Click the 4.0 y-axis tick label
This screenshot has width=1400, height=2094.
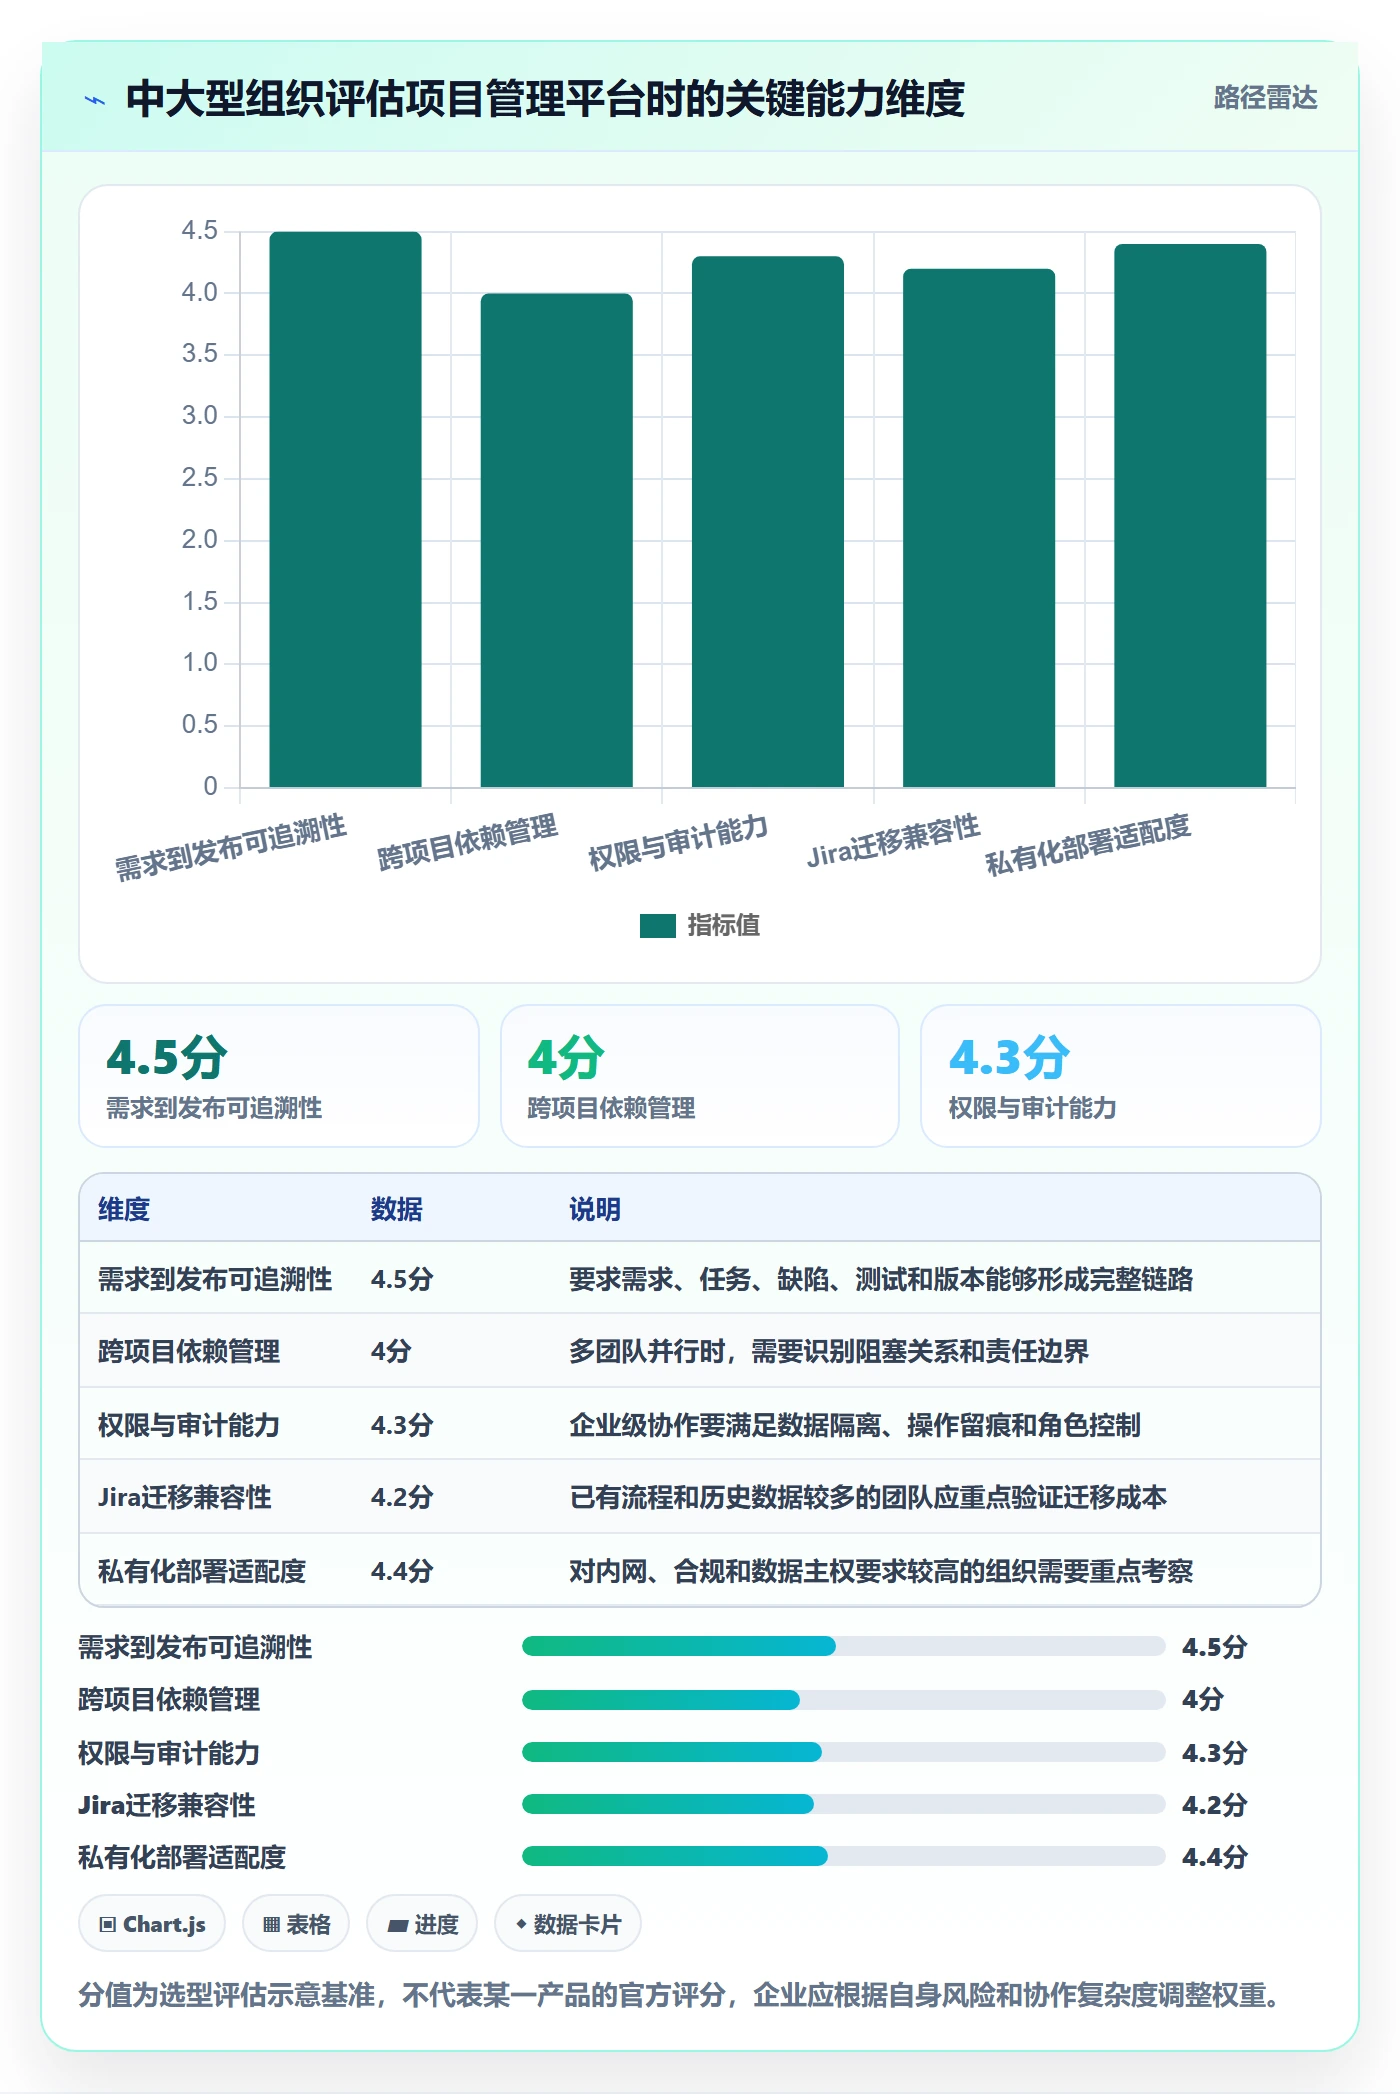tap(199, 292)
